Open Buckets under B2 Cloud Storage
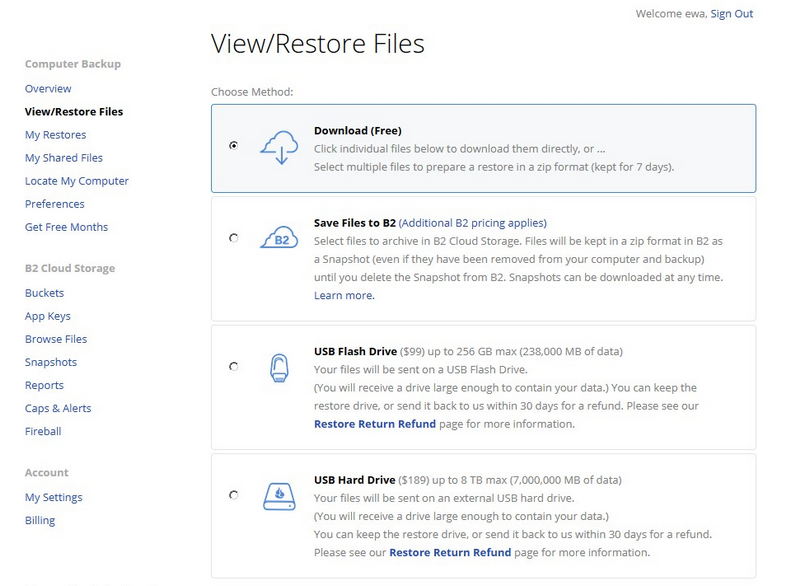This screenshot has width=810, height=586. tap(44, 293)
